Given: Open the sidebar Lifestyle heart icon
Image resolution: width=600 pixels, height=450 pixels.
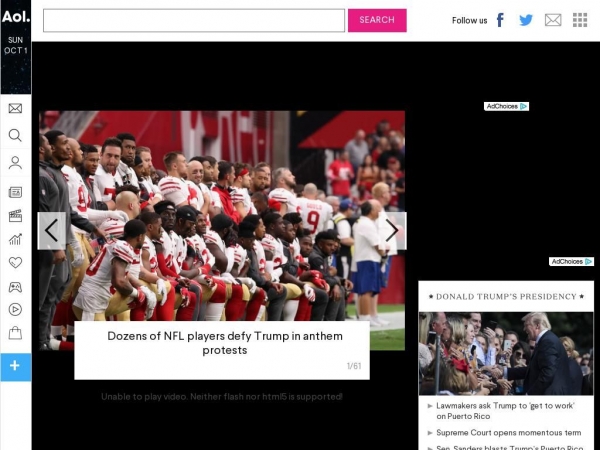Looking at the screenshot, I should point(15,262).
